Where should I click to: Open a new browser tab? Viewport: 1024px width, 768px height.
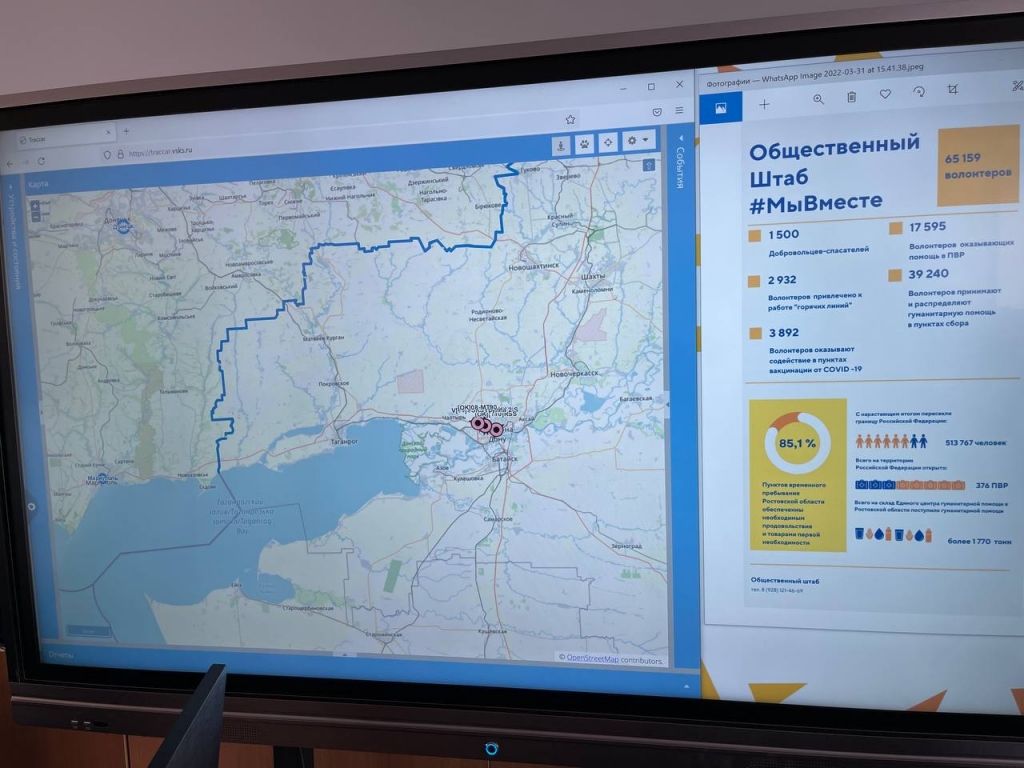126,131
